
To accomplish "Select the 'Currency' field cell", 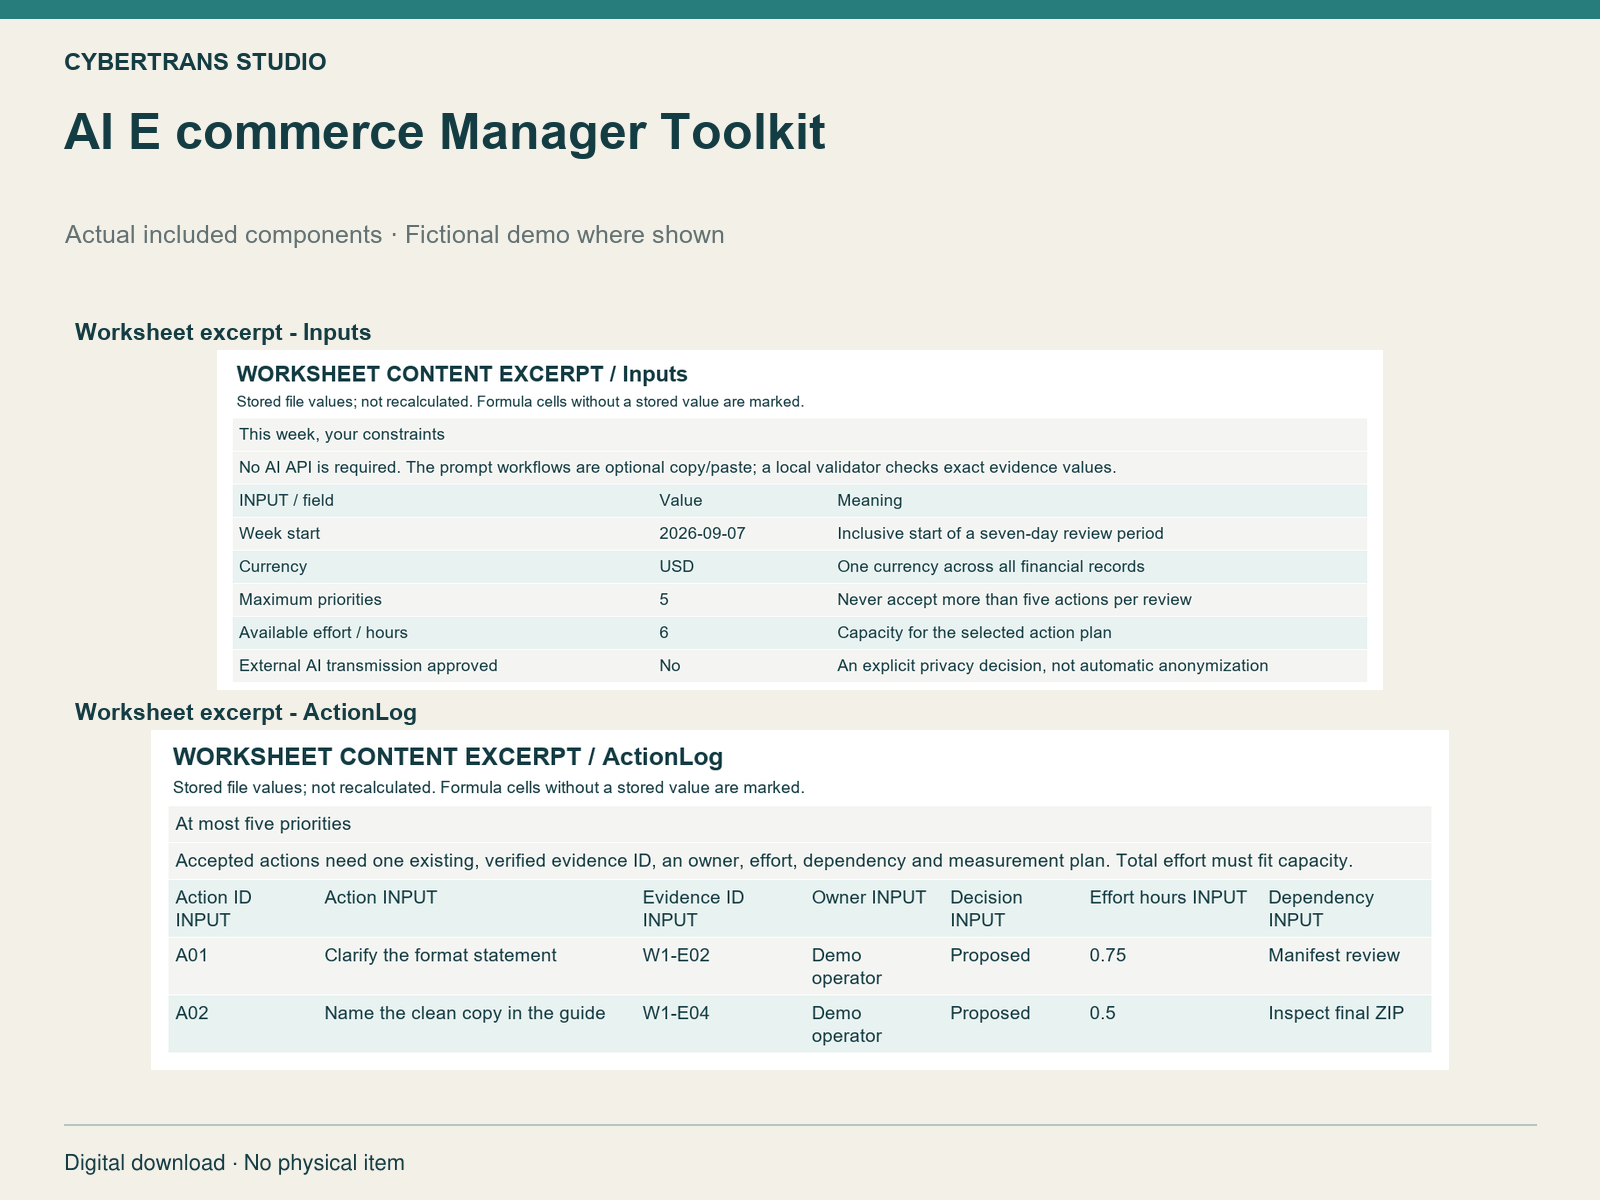I will pyautogui.click(x=273, y=566).
